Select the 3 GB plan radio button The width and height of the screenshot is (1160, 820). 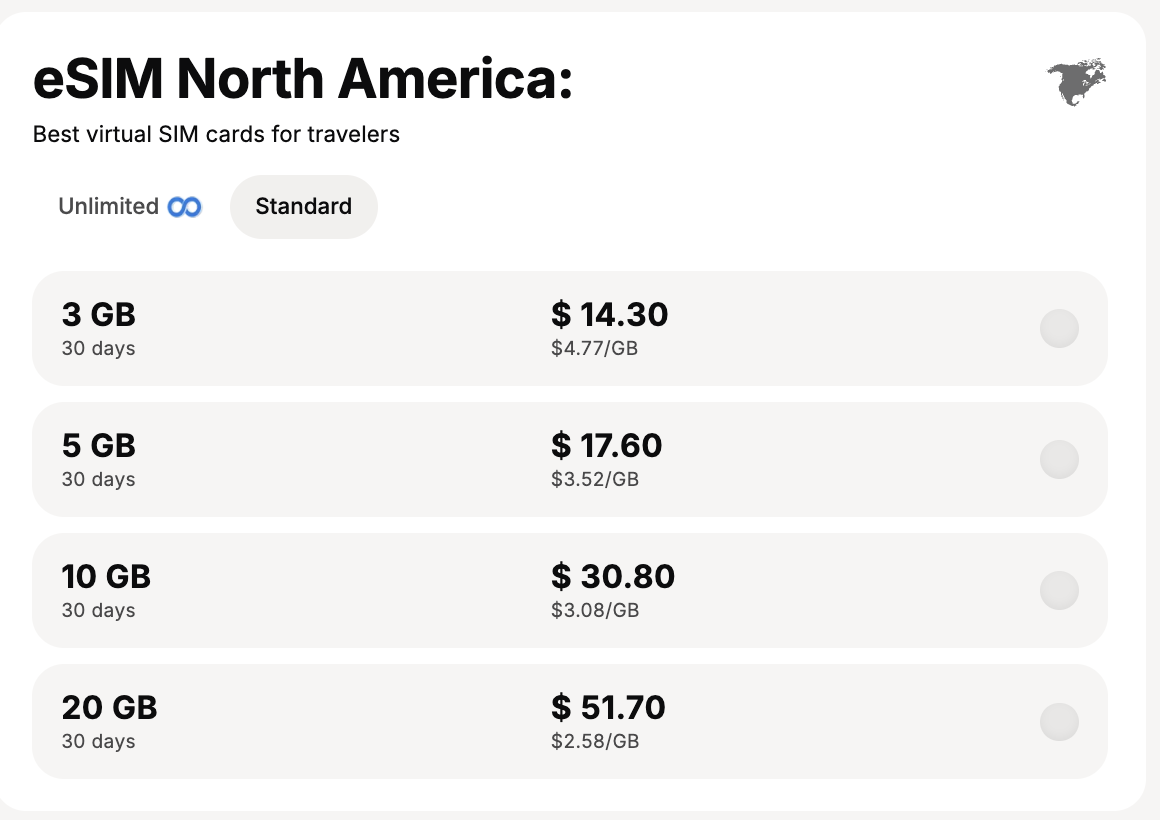click(1059, 328)
